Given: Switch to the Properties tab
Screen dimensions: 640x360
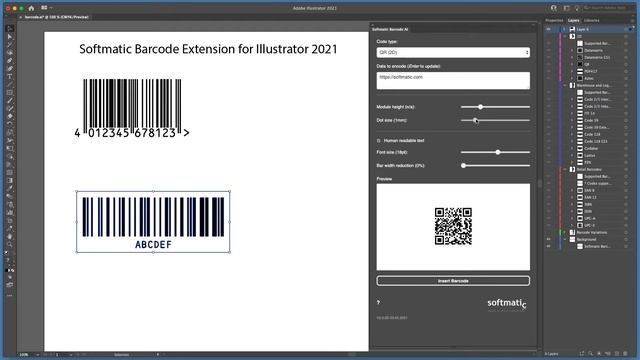Looking at the screenshot, I should coord(554,20).
